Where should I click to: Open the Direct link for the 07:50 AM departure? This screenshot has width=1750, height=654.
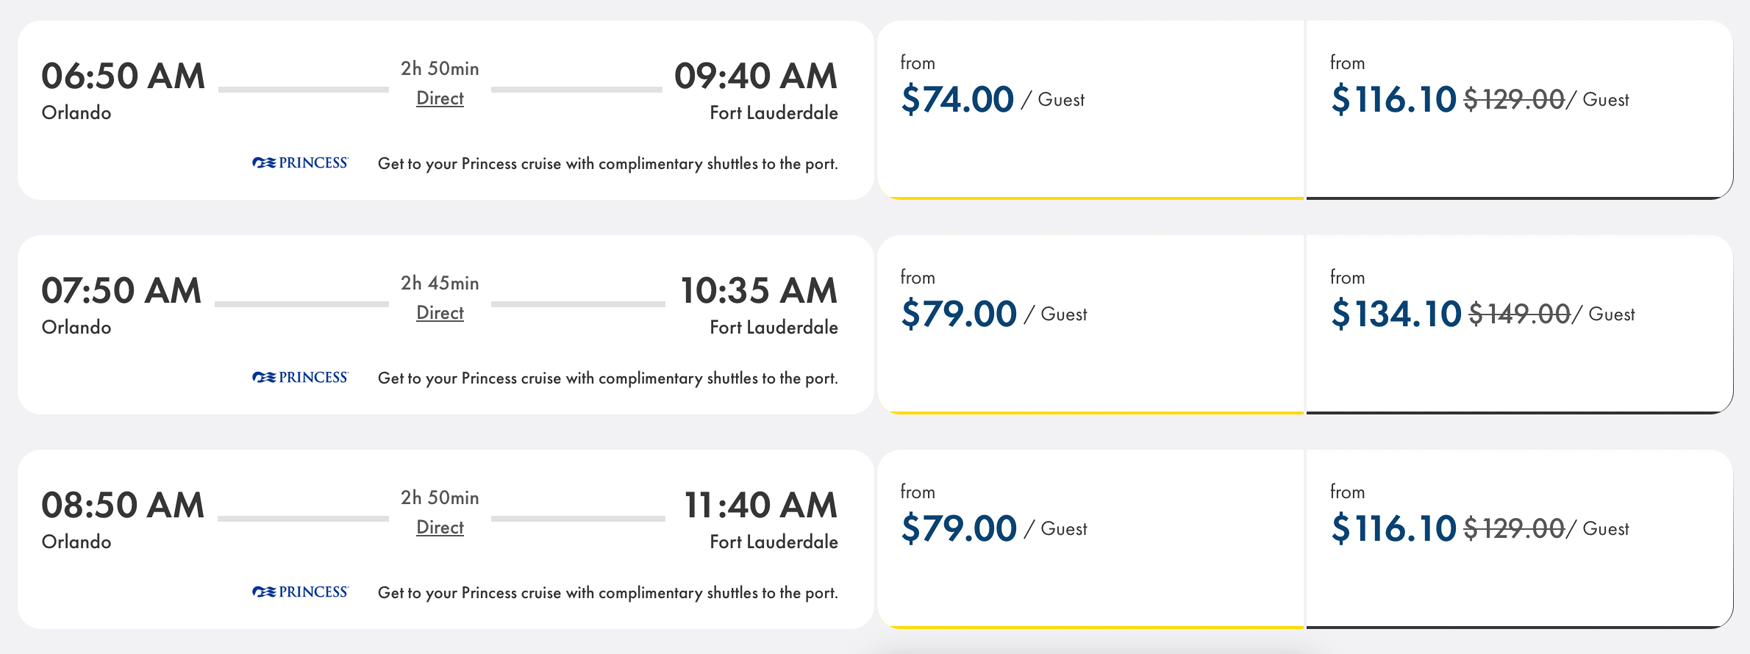pos(439,312)
